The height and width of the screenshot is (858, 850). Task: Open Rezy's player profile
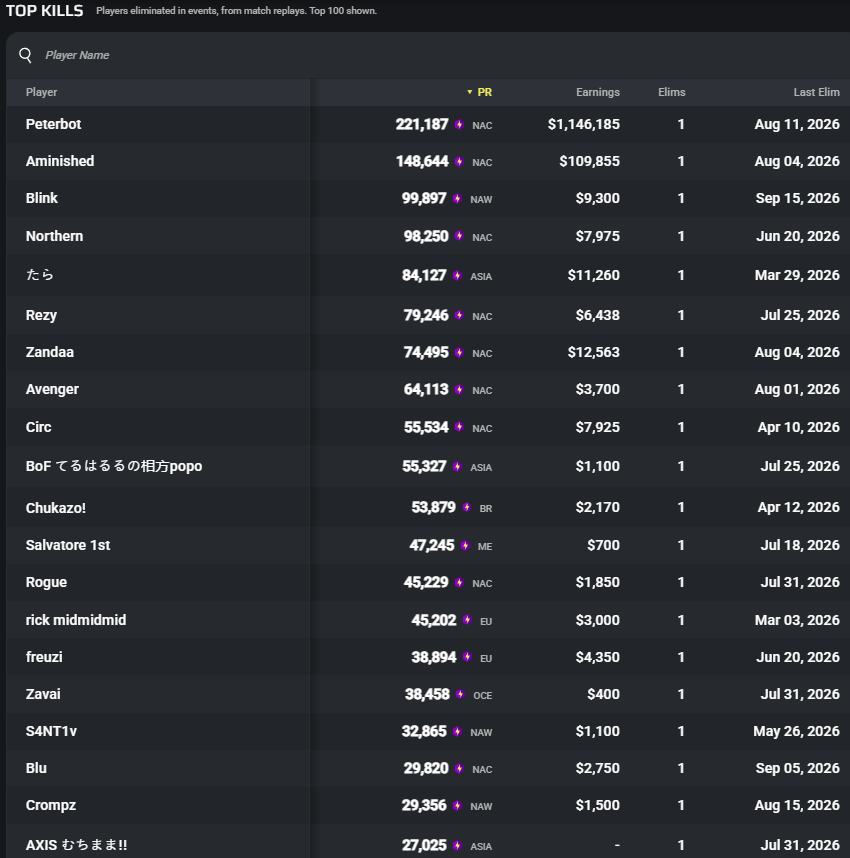[x=42, y=315]
